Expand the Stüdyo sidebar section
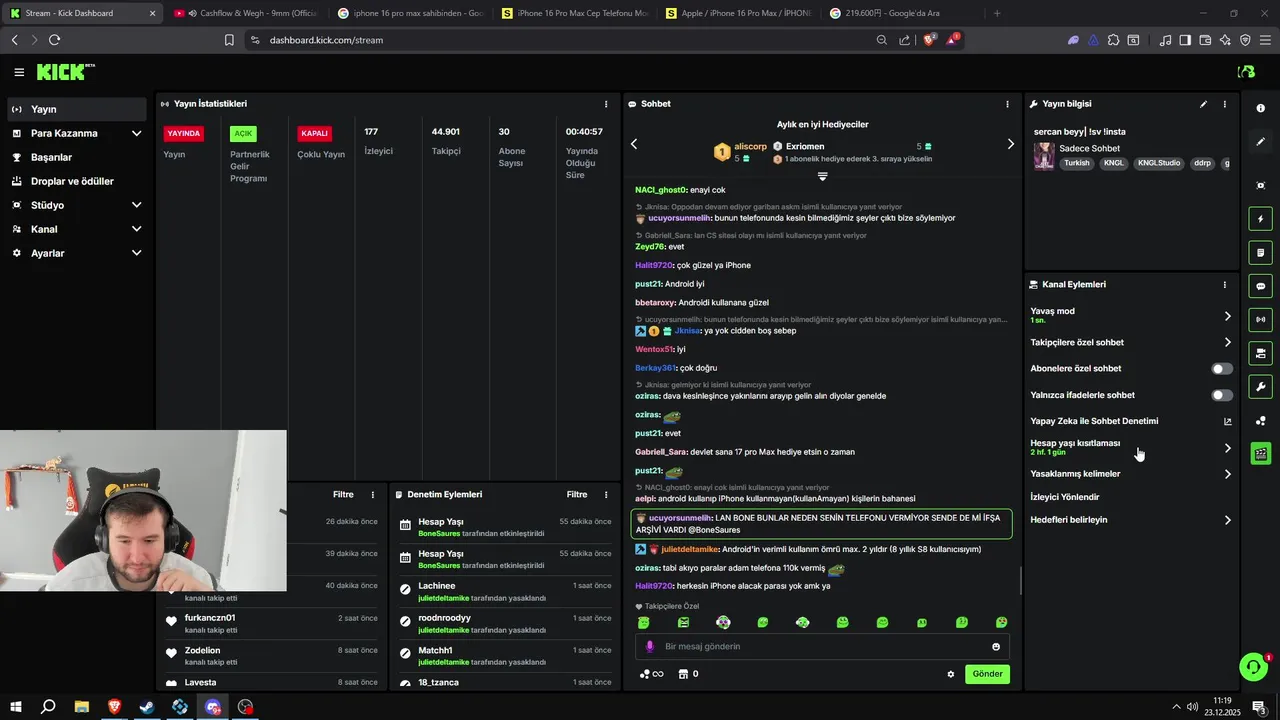This screenshot has width=1280, height=720. [136, 205]
